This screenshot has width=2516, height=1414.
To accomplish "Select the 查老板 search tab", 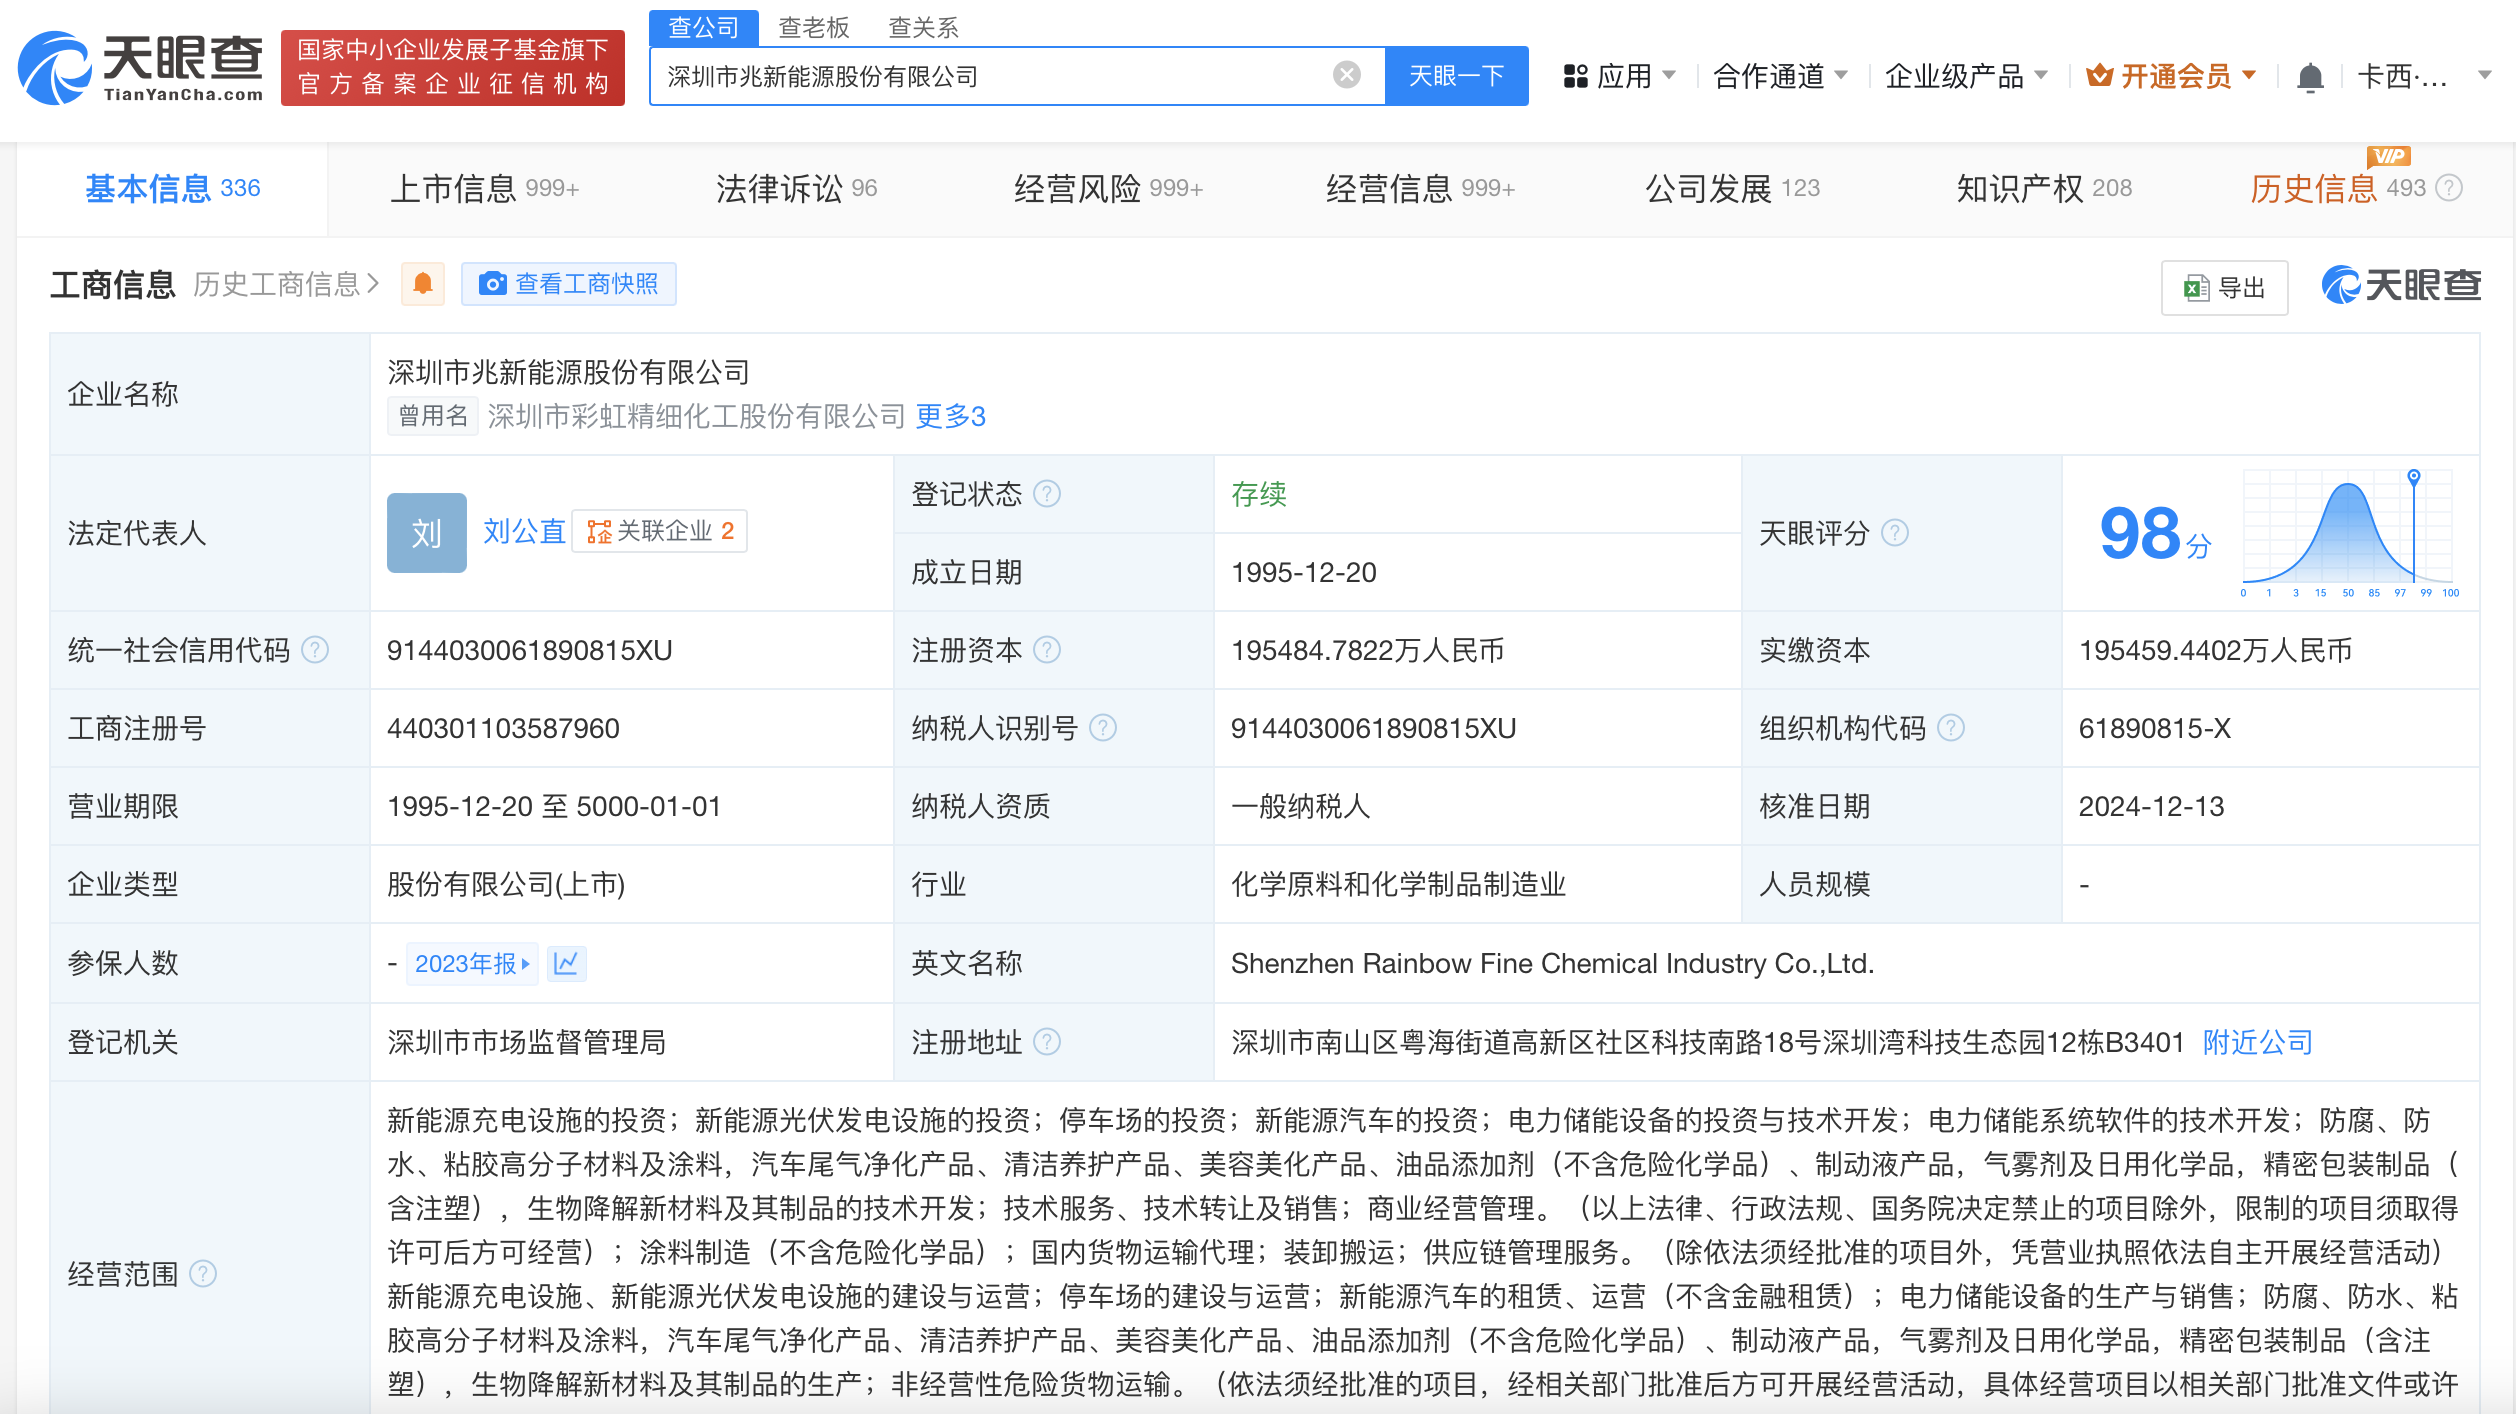I will click(x=813, y=27).
